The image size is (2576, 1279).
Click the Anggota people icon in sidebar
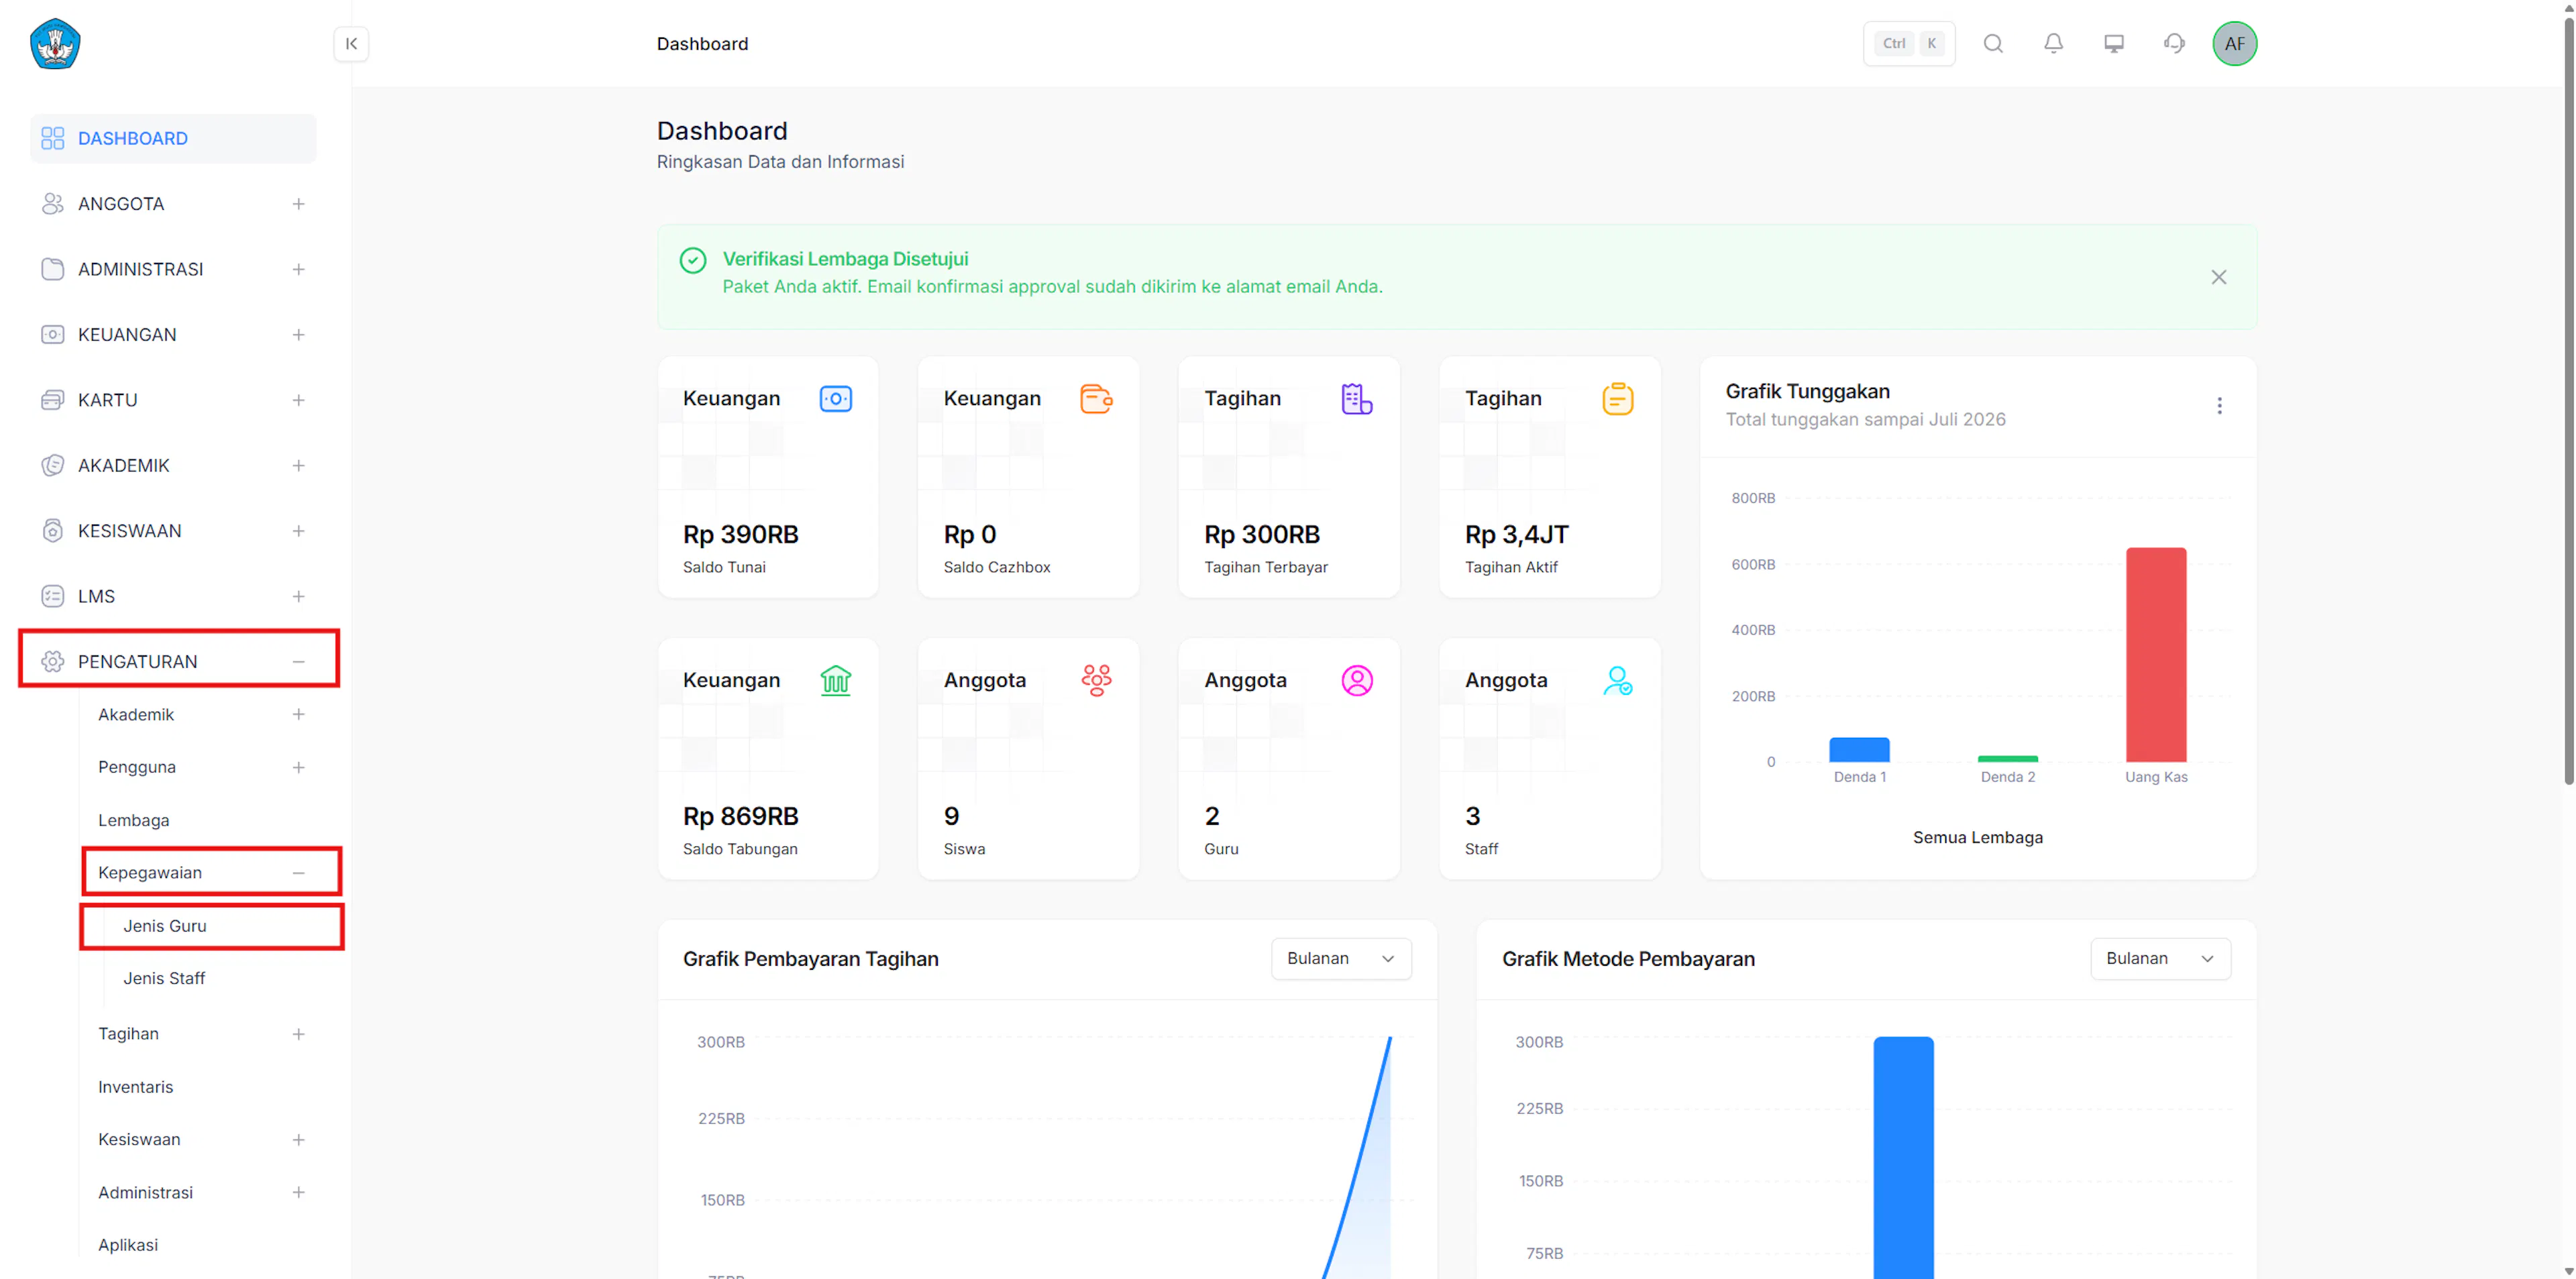53,204
